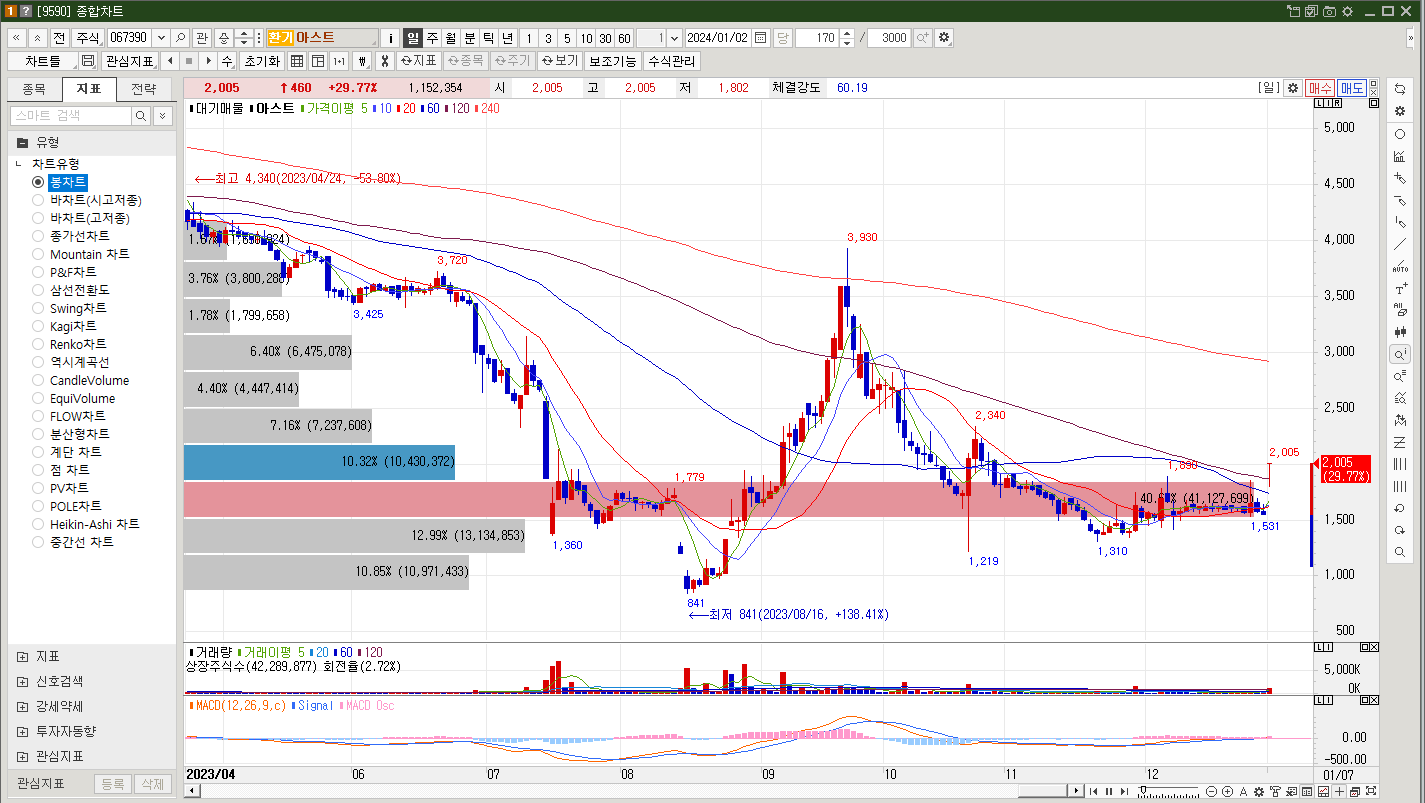Click the 초기화 reset button
1425x803 pixels.
262,61
